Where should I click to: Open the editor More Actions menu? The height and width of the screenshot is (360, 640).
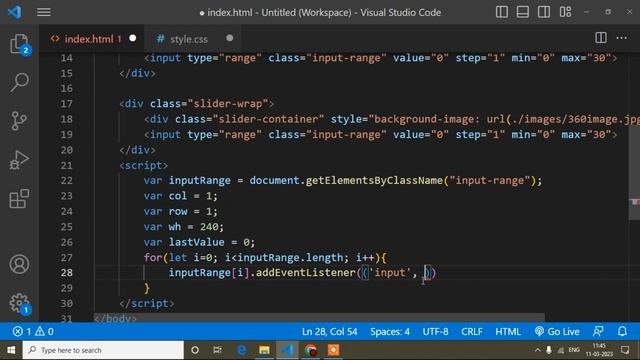point(622,38)
